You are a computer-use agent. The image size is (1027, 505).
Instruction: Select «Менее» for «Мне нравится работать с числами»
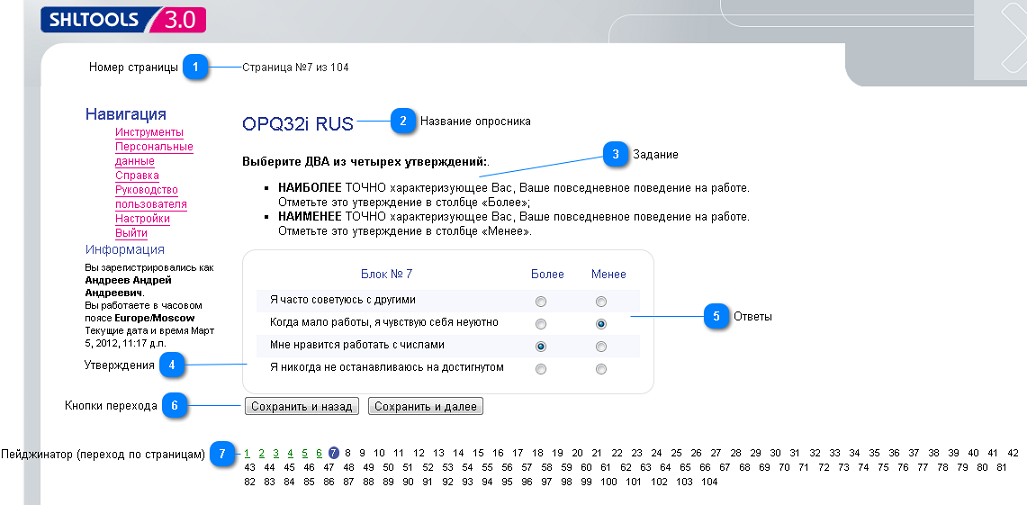point(601,346)
